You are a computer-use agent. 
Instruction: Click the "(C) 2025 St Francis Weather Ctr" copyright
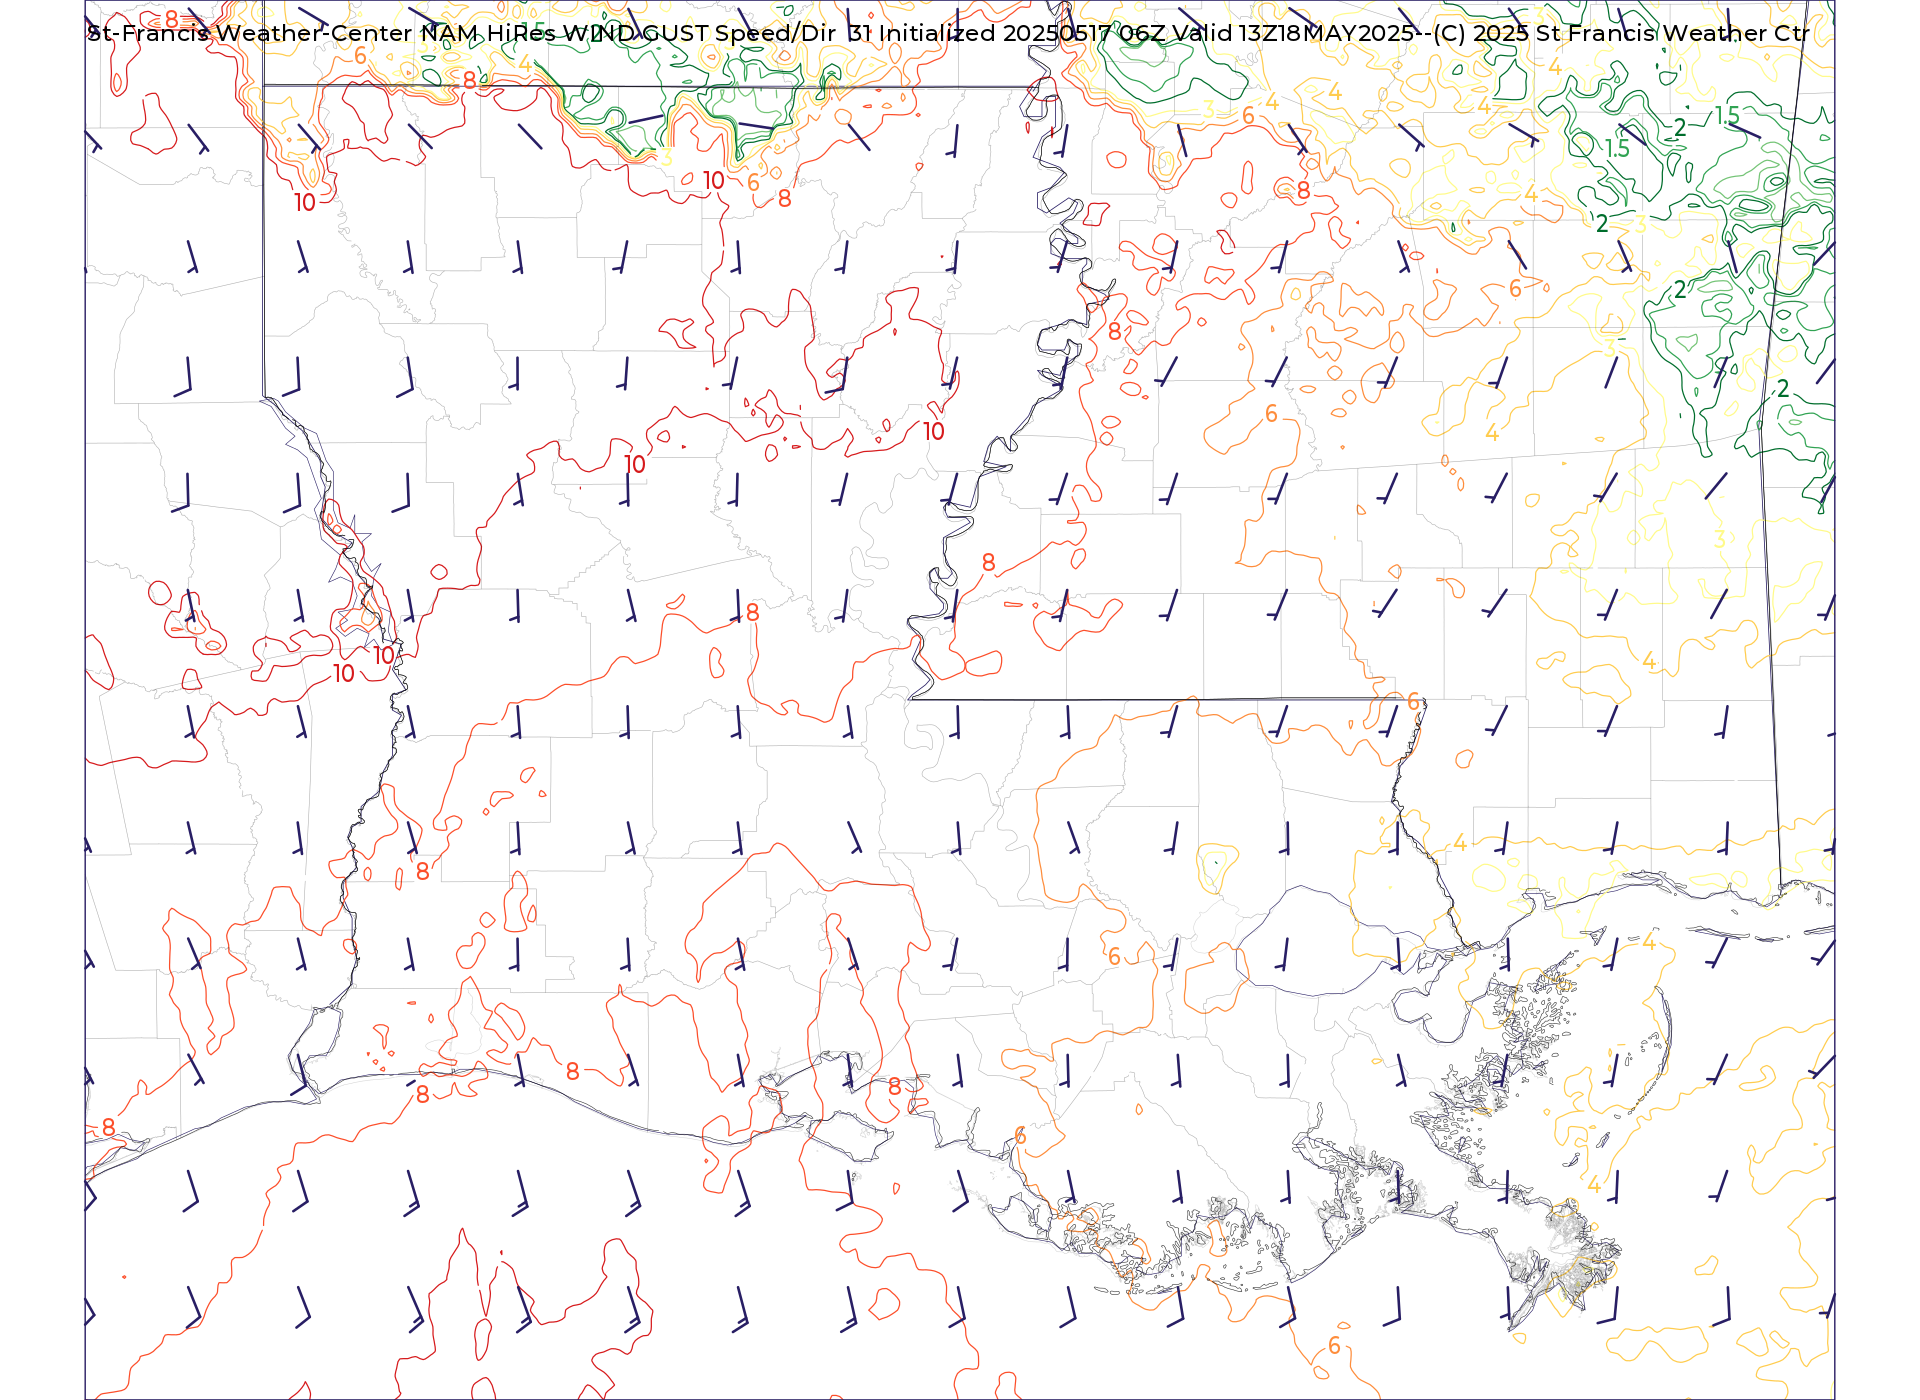pyautogui.click(x=1620, y=33)
